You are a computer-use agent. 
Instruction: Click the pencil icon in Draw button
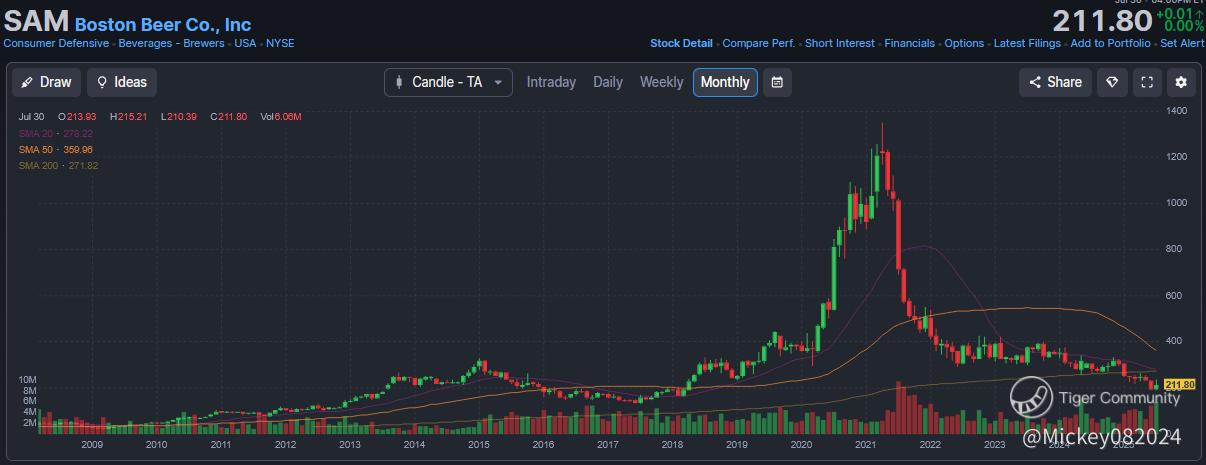(x=29, y=82)
